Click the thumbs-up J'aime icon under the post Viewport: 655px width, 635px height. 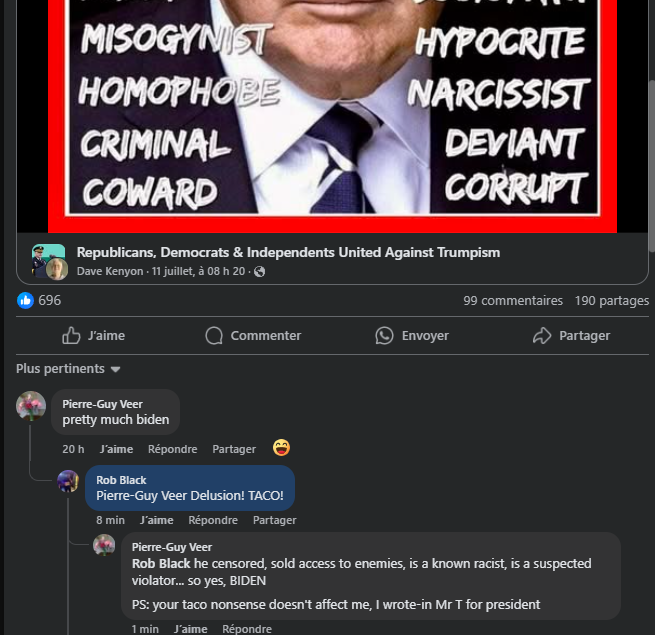(x=71, y=335)
